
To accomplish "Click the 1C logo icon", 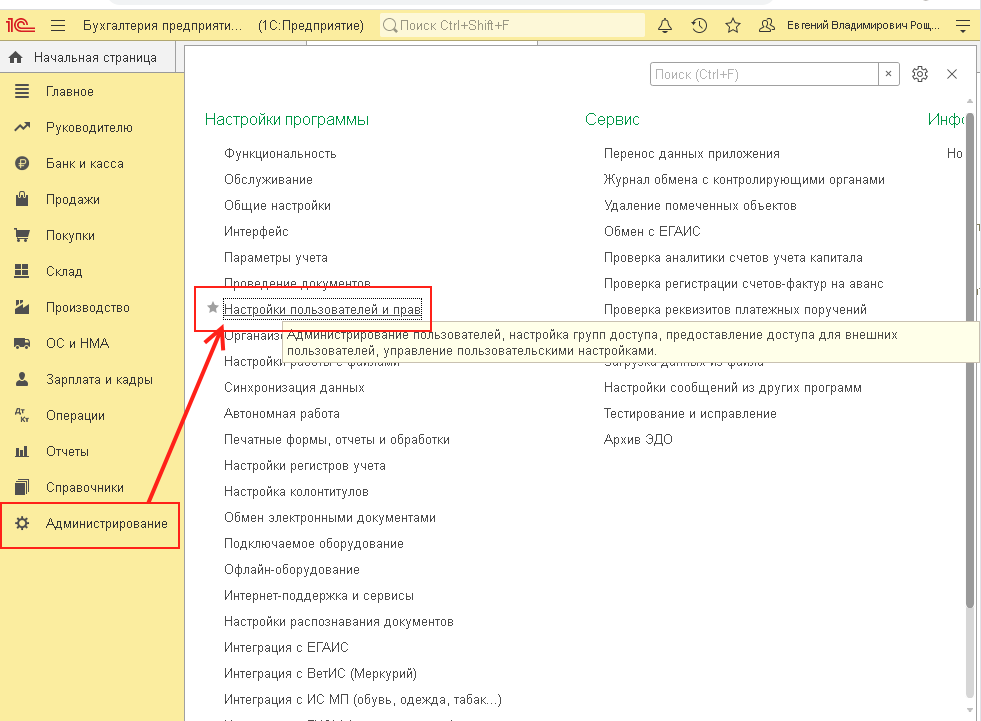I will tap(20, 25).
